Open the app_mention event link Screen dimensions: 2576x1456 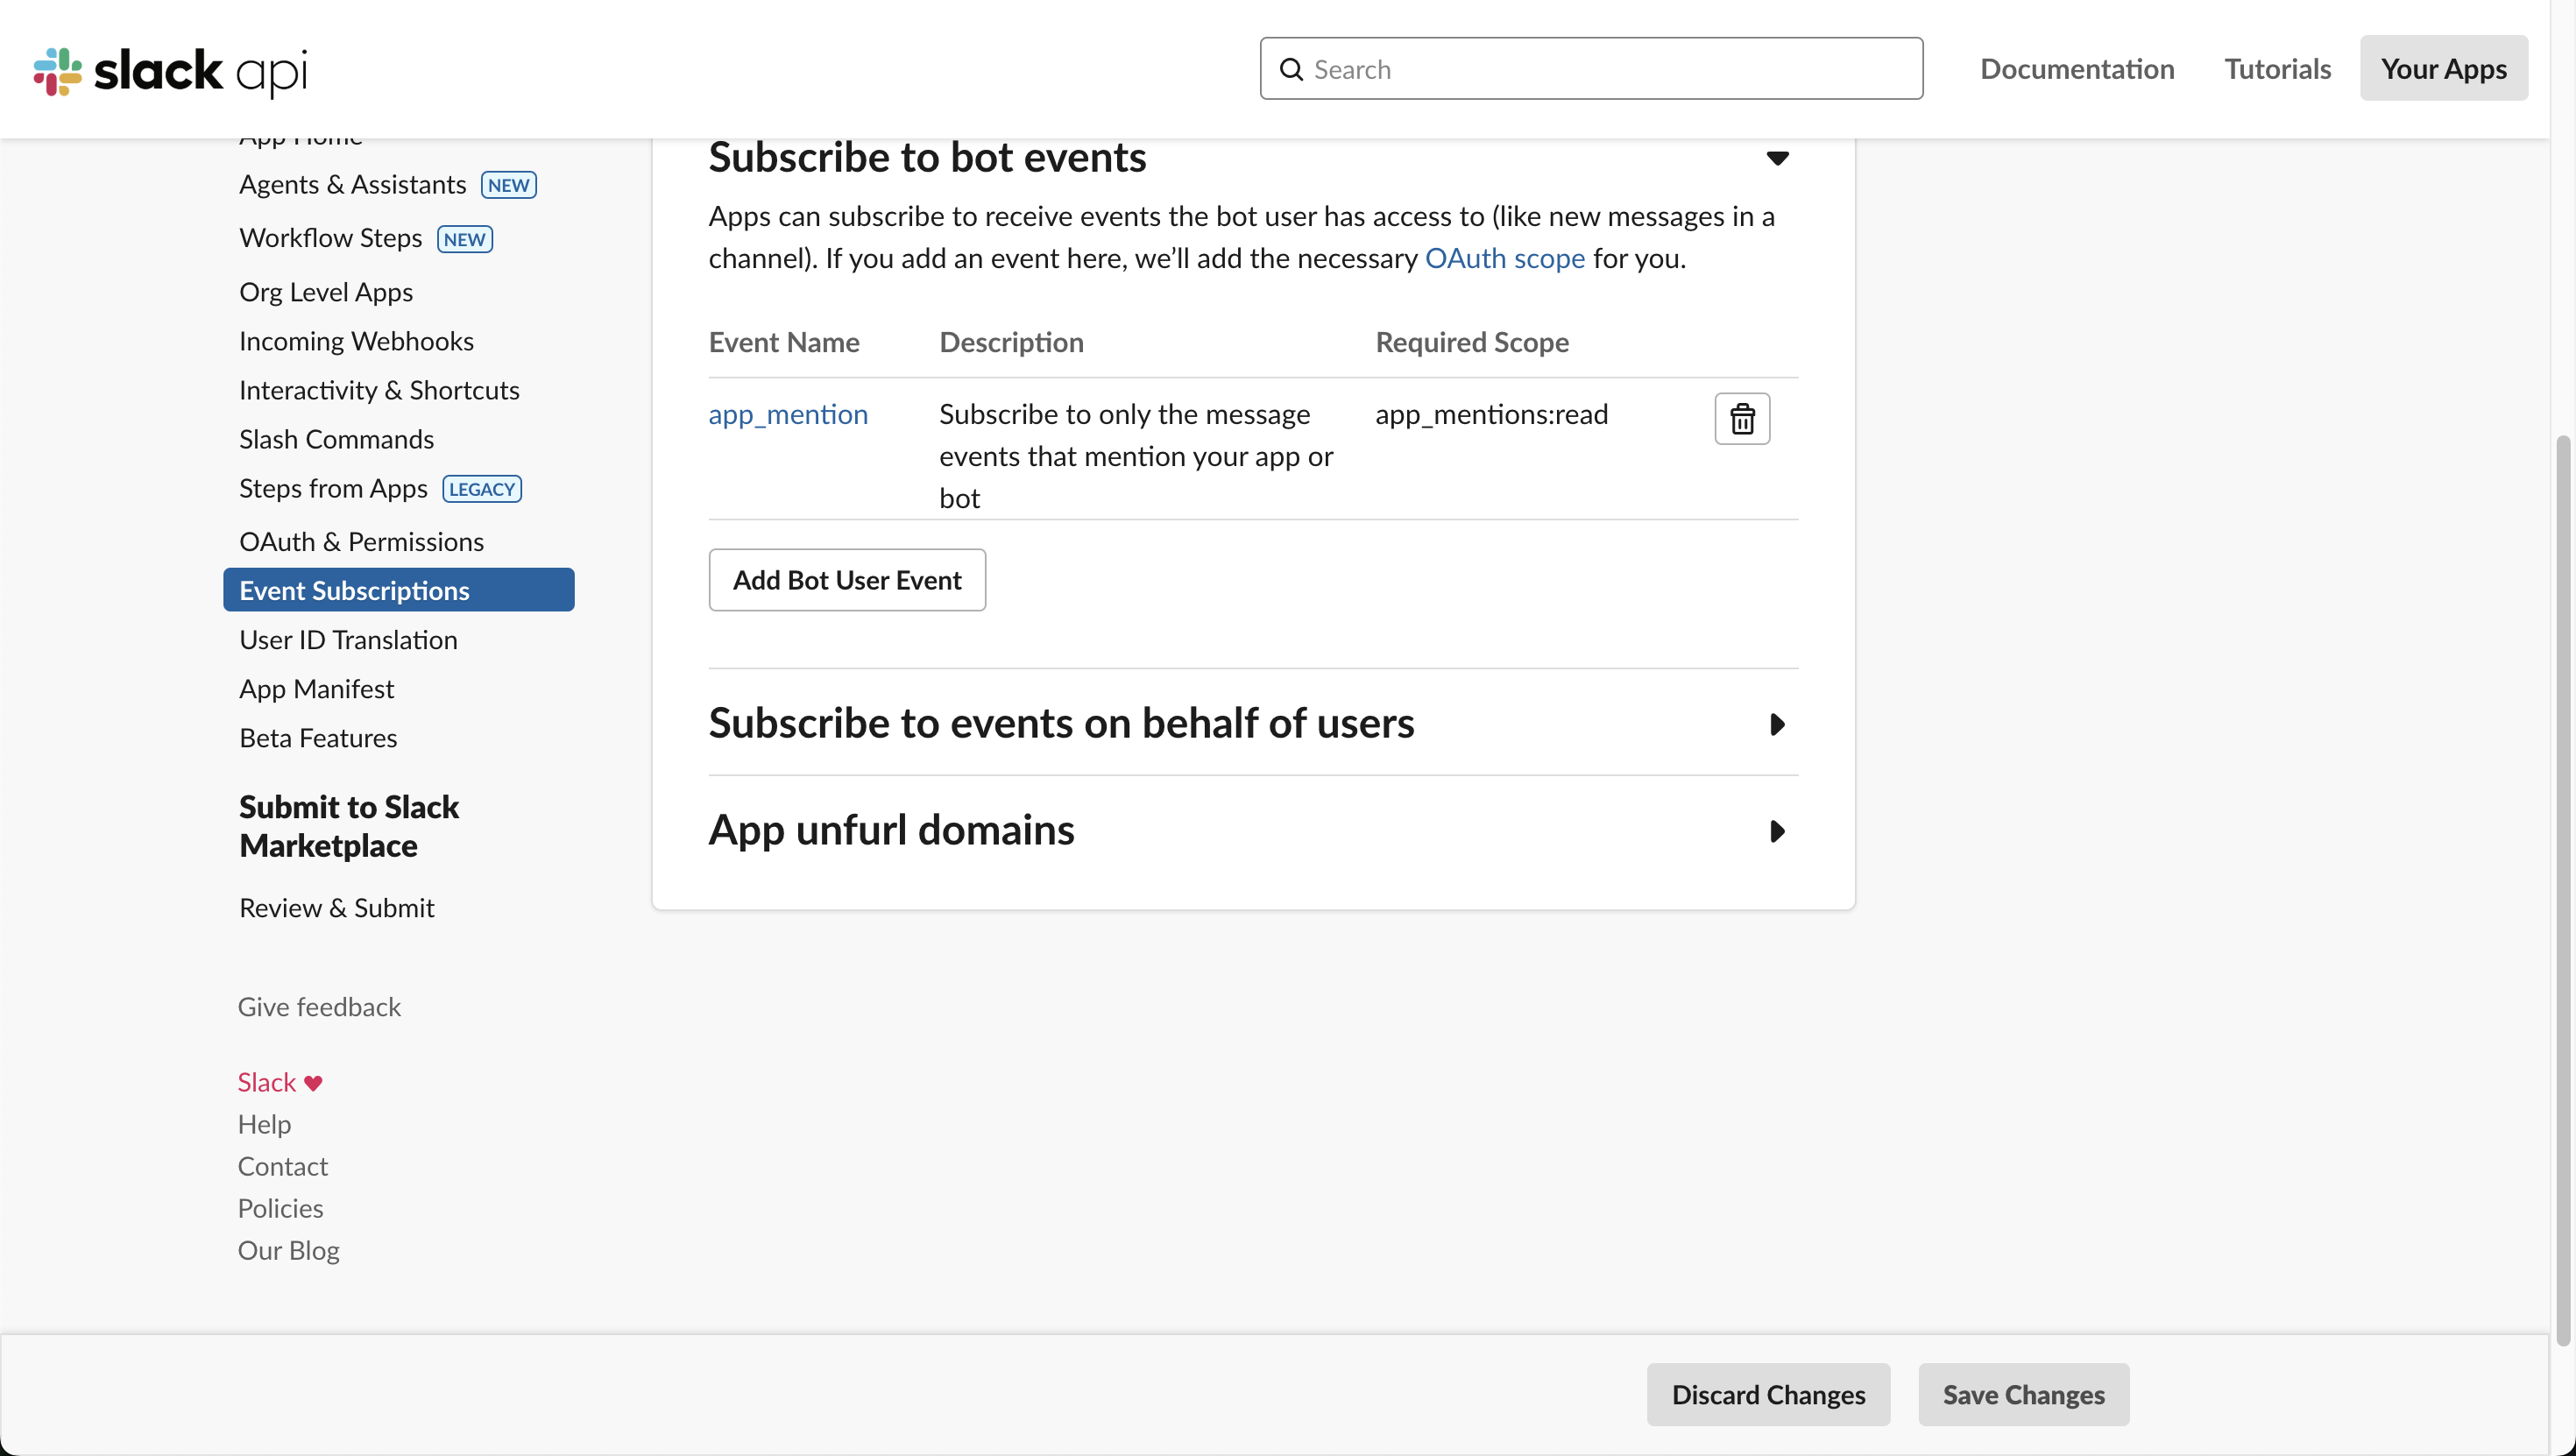click(788, 414)
